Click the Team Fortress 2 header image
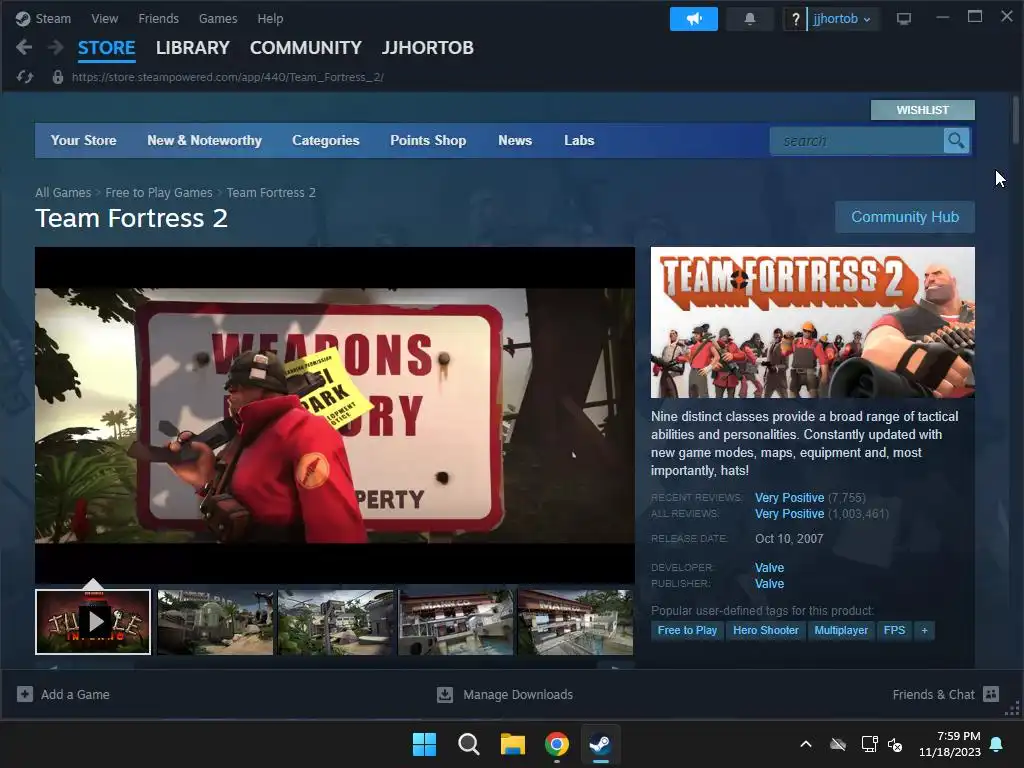Image resolution: width=1024 pixels, height=768 pixels. coord(812,322)
